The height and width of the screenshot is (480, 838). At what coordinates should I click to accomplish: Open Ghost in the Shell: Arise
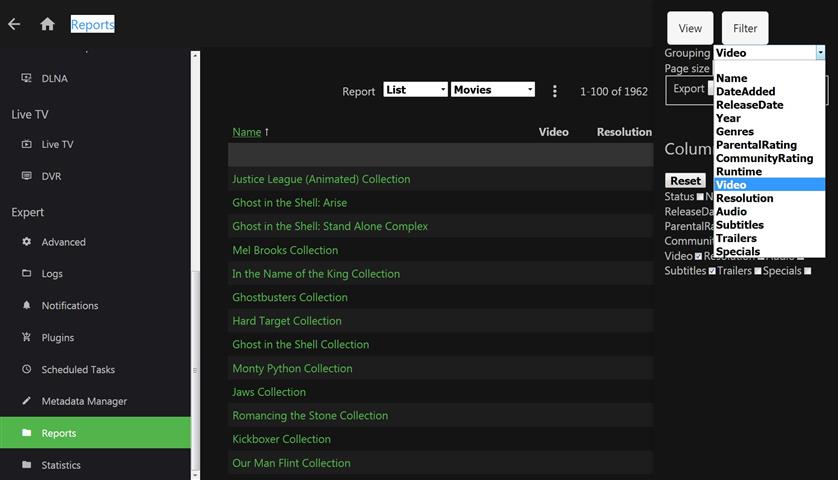click(x=290, y=203)
